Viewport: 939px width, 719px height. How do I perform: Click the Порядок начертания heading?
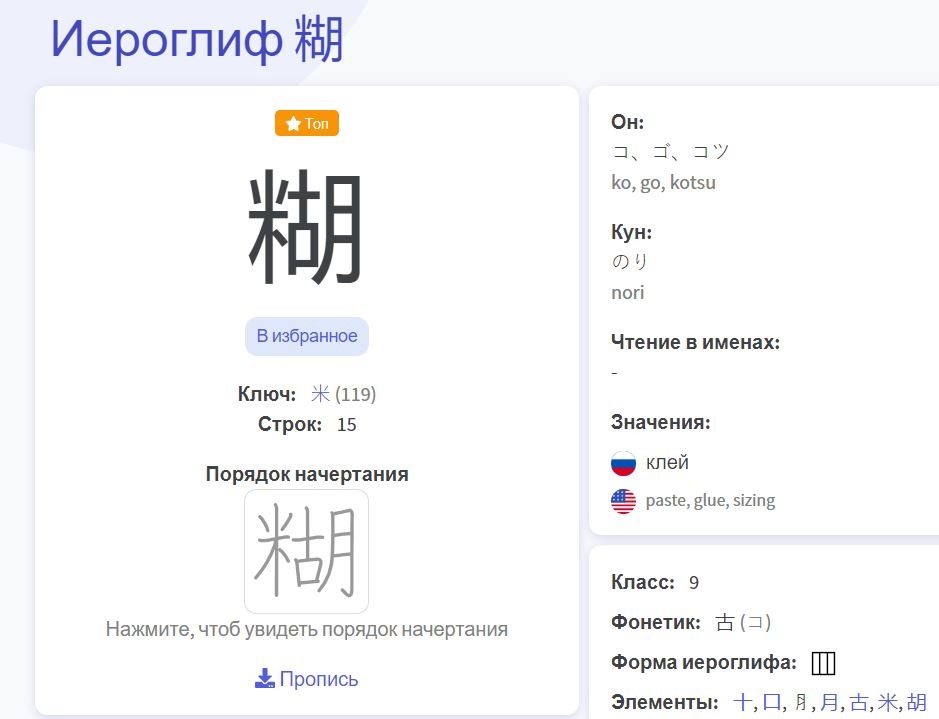[x=307, y=474]
